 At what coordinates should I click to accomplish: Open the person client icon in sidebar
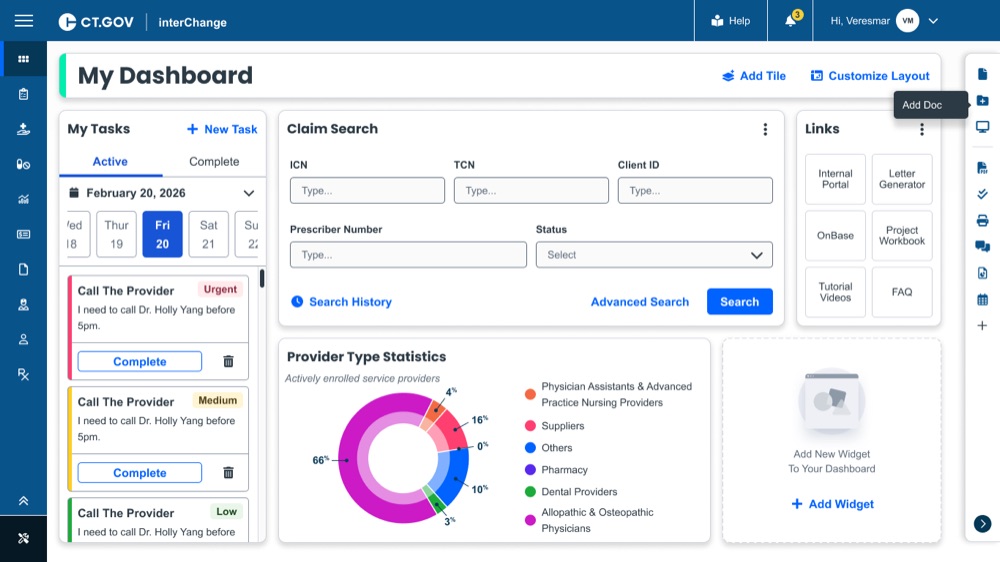pyautogui.click(x=24, y=339)
